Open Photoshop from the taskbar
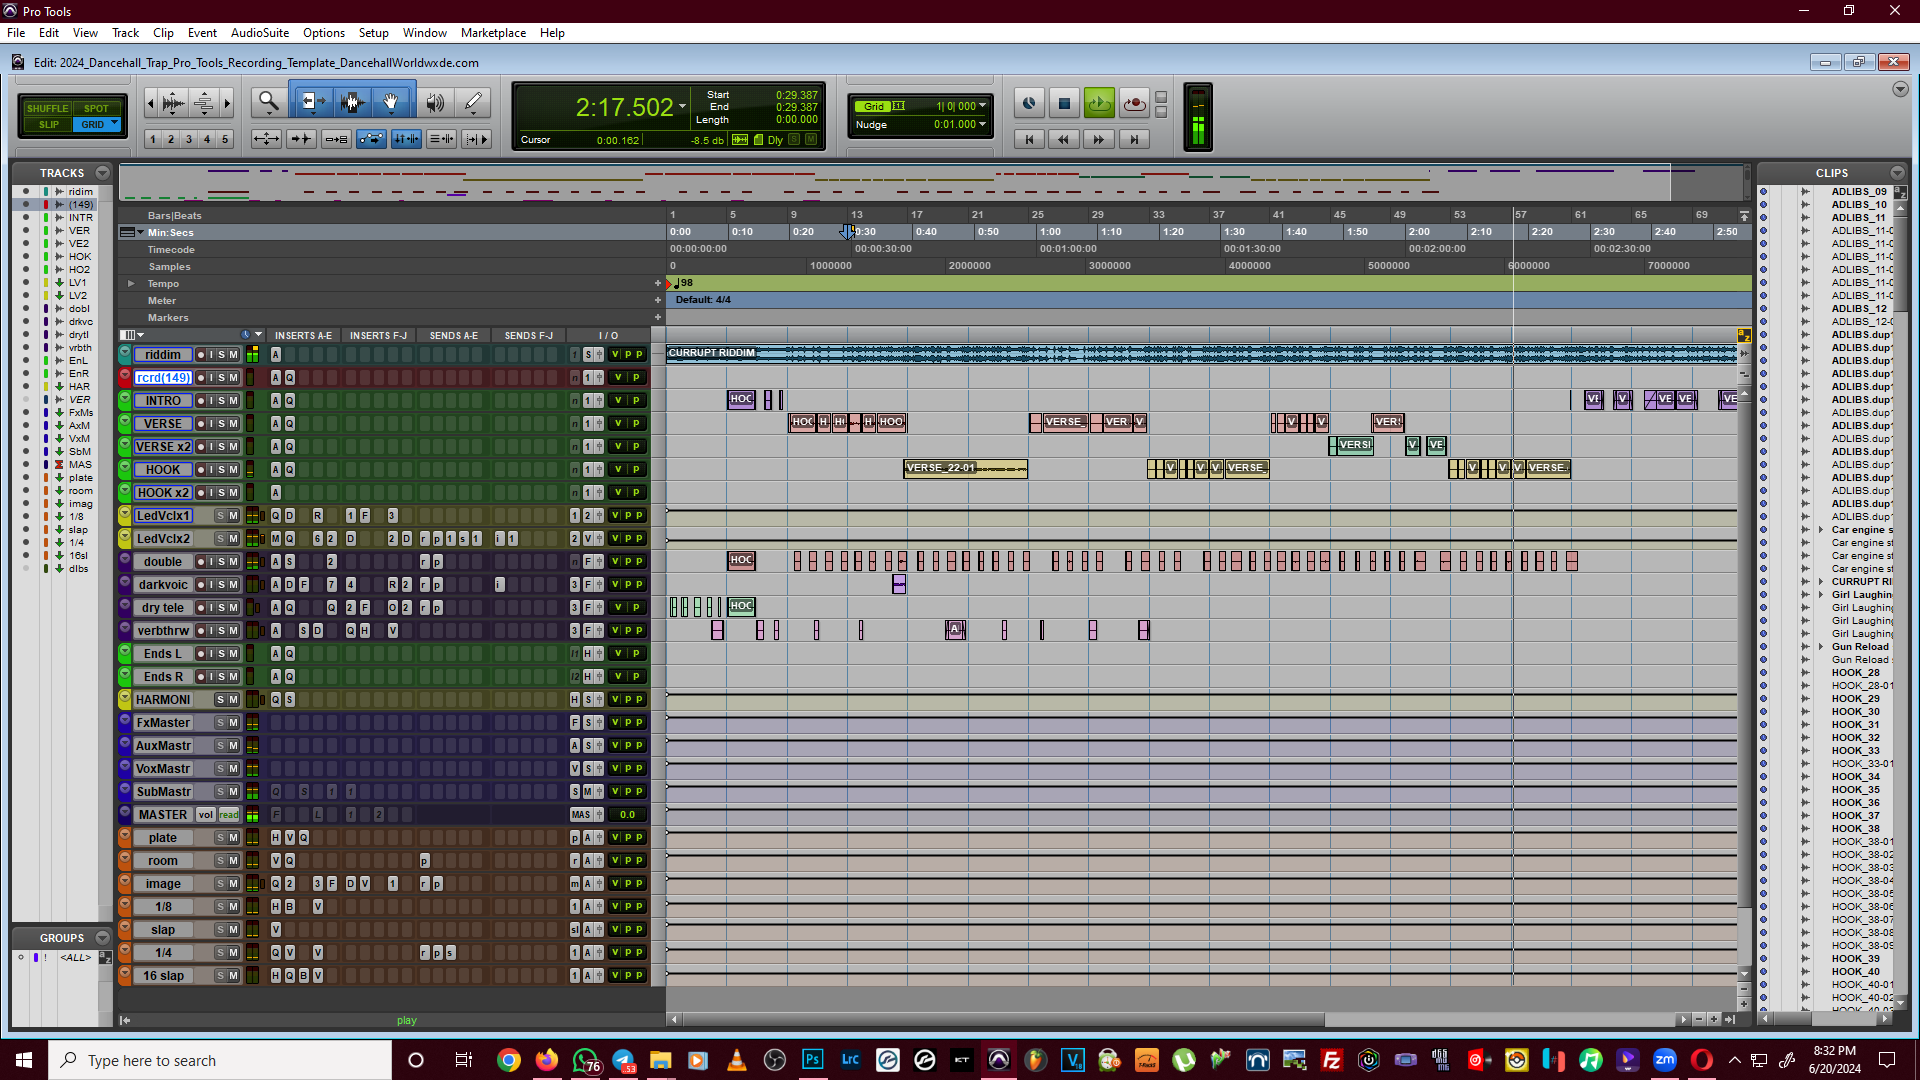Screen dimensions: 1920x1080 click(x=812, y=1060)
